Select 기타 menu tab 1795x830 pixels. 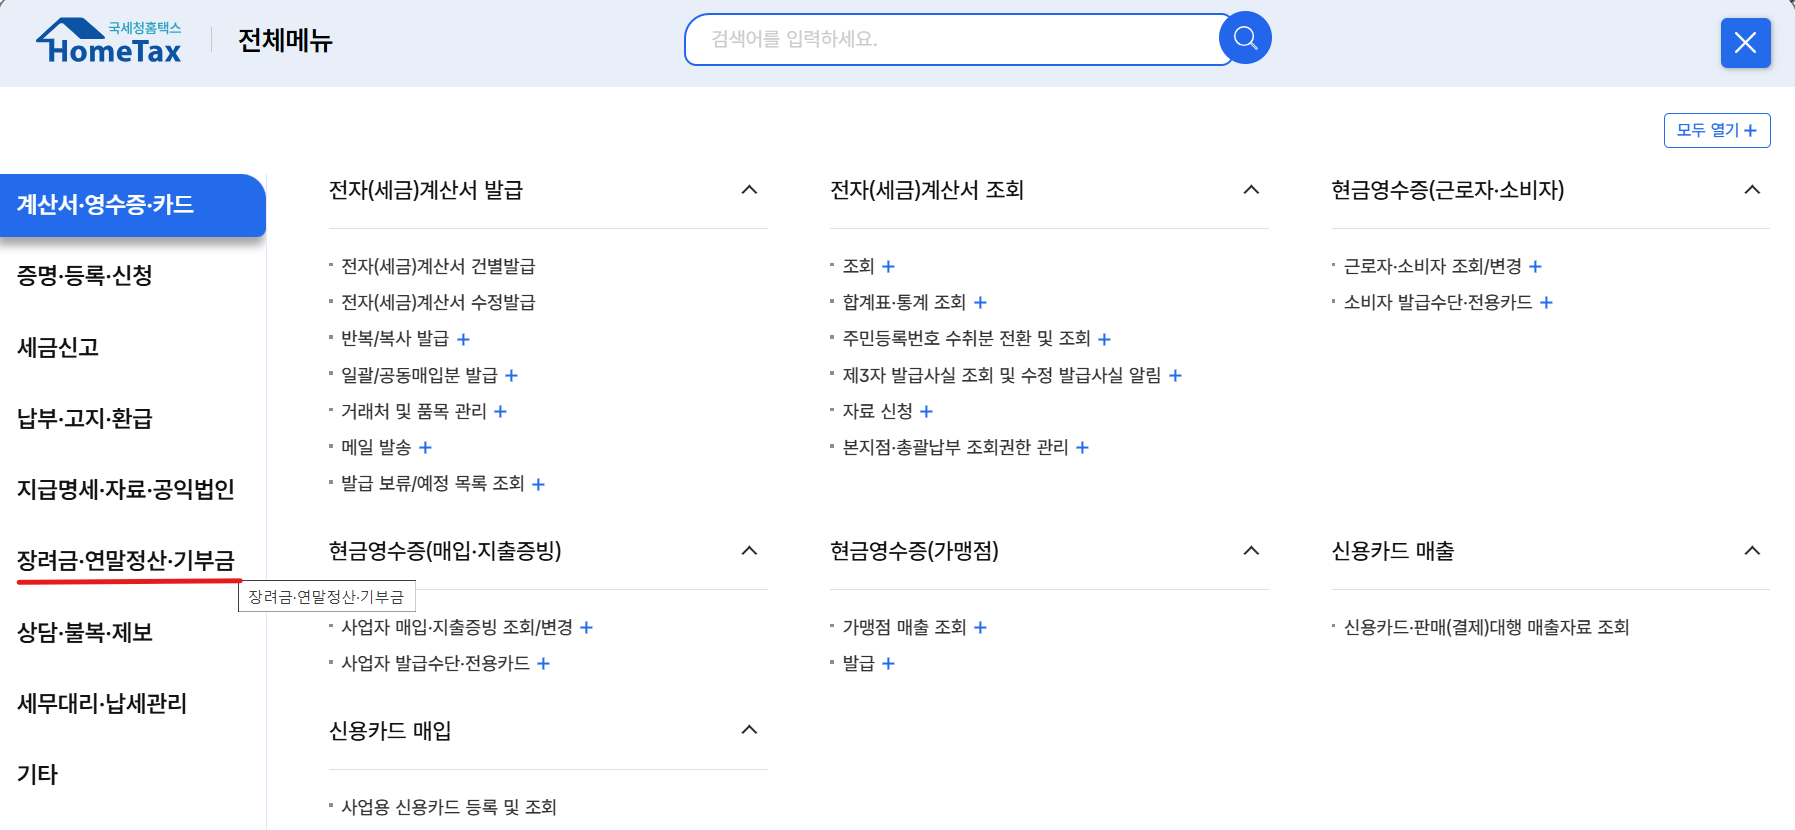click(38, 775)
